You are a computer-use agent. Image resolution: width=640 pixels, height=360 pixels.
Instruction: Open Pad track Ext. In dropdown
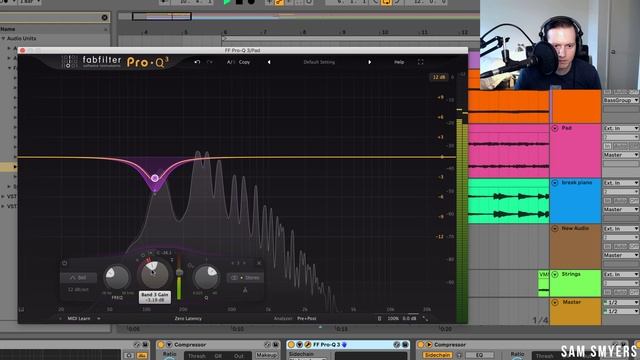(621, 128)
